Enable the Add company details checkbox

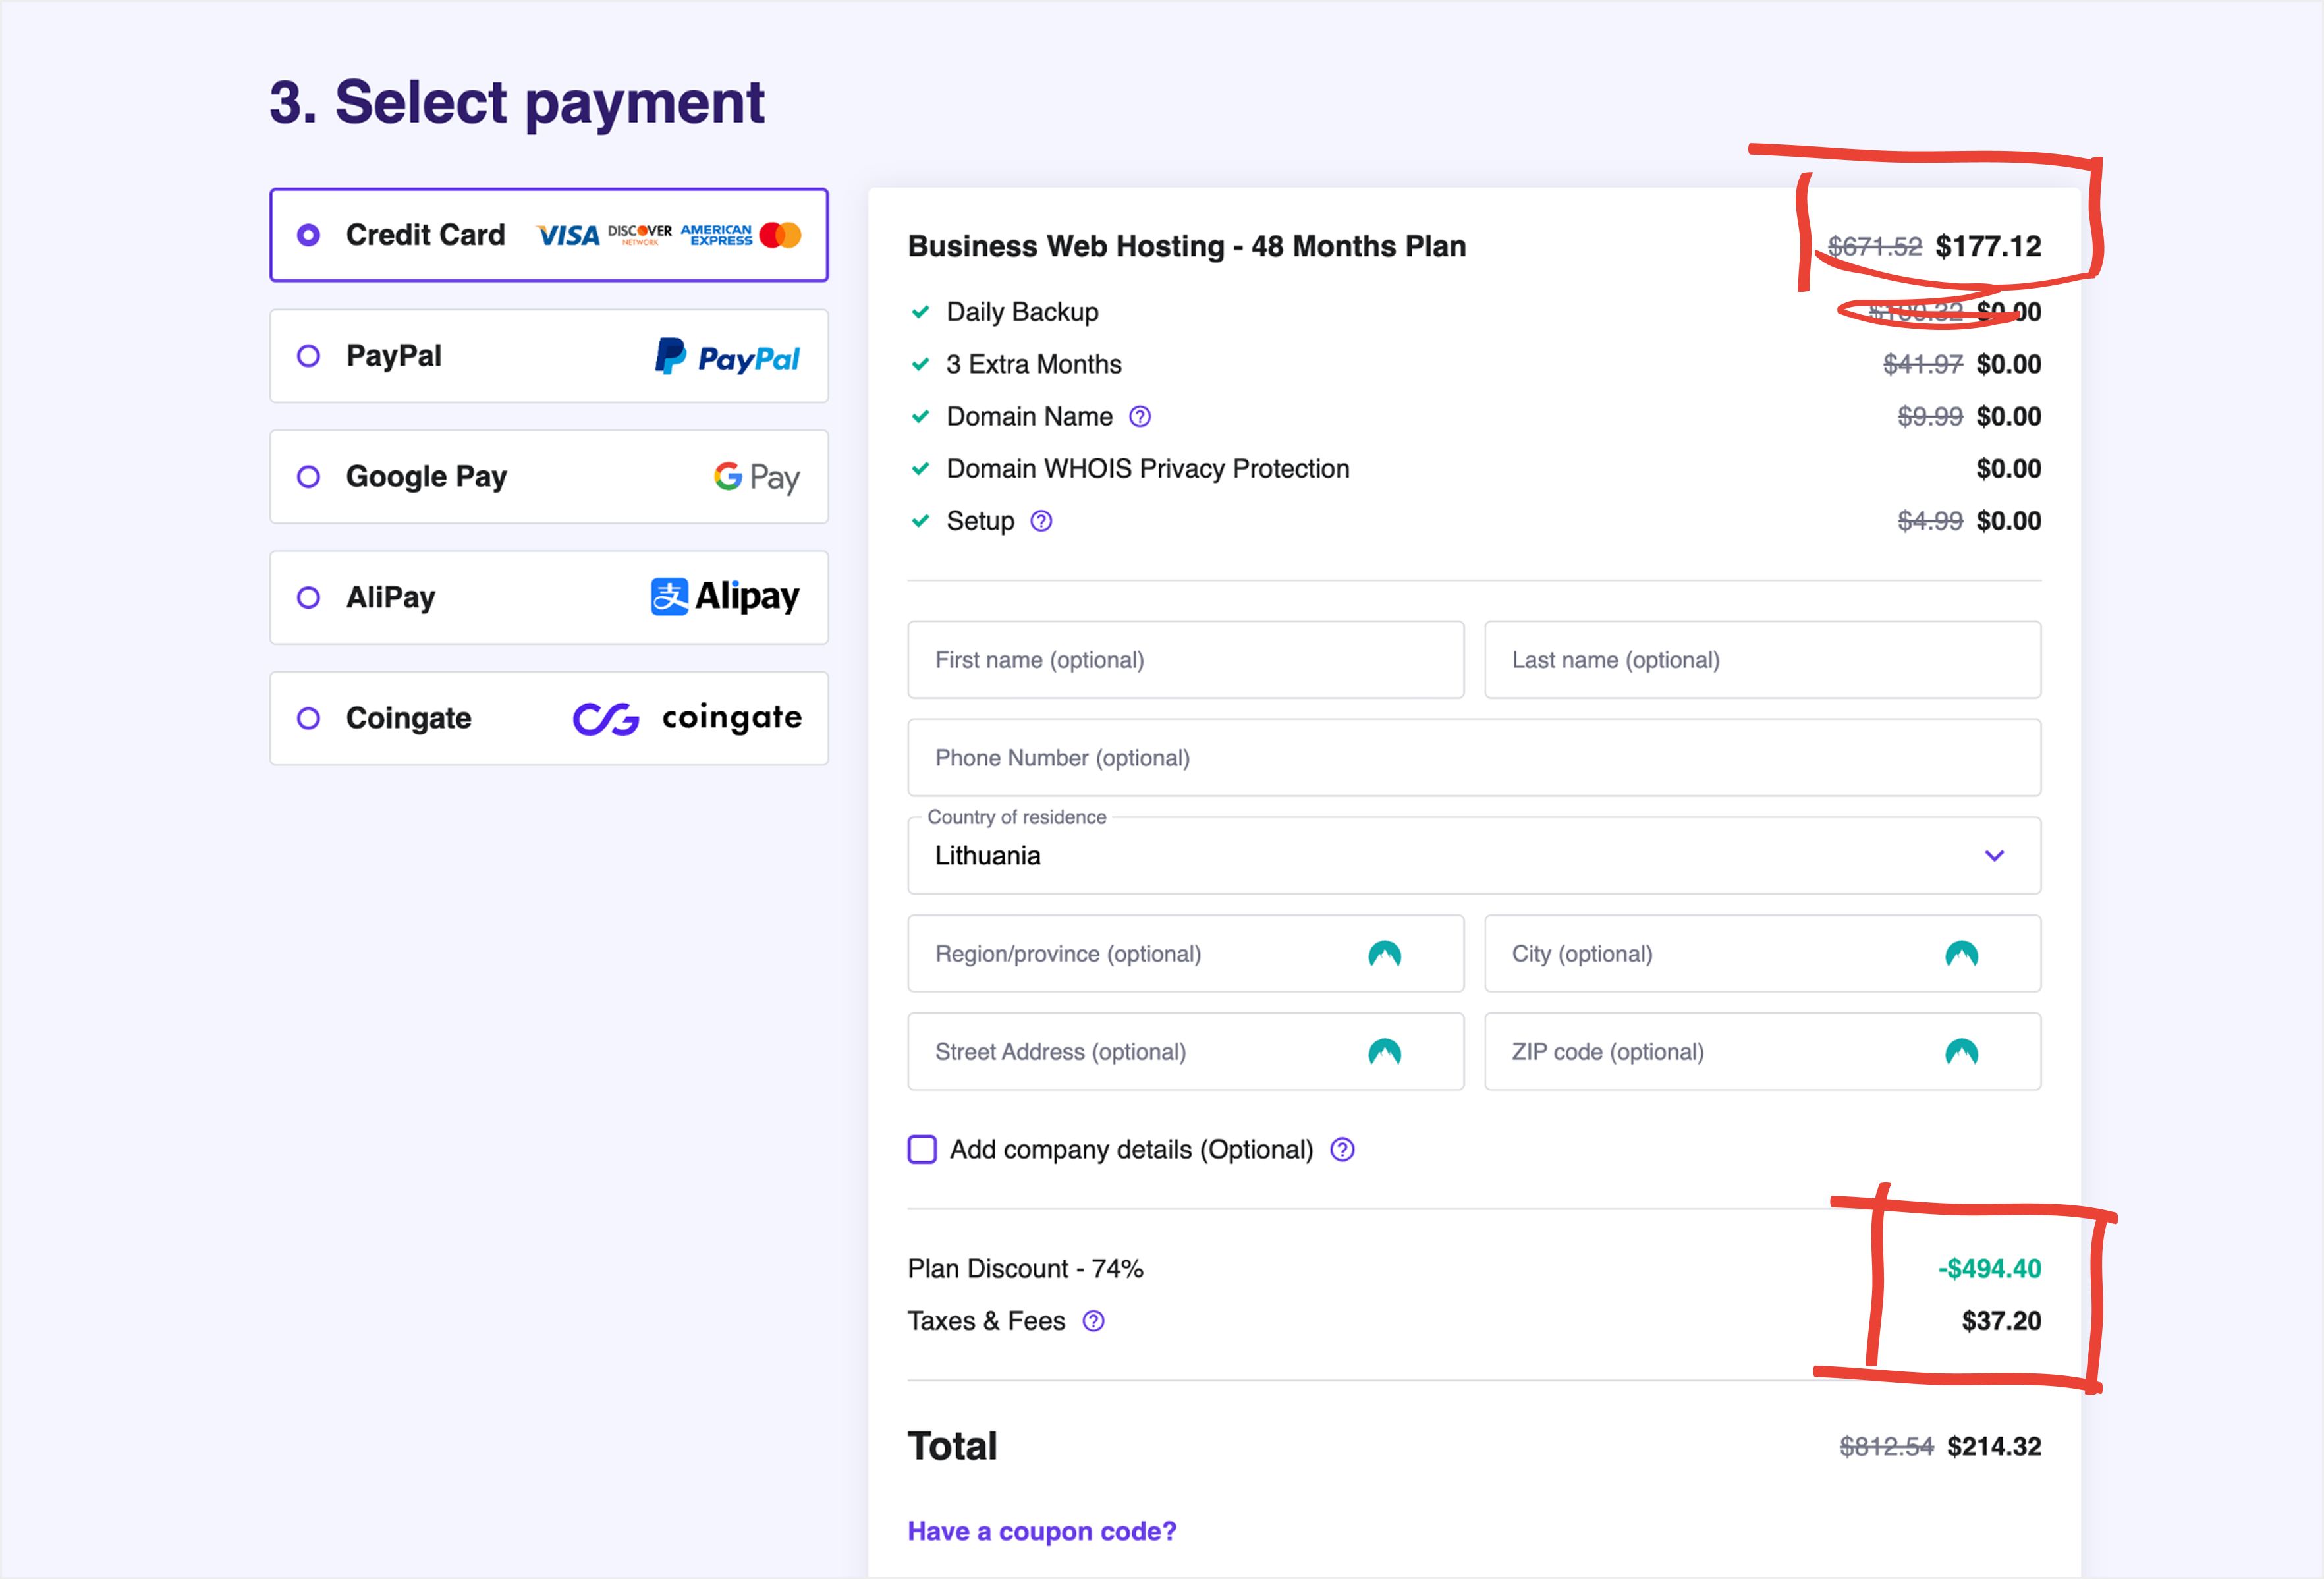[x=922, y=1150]
